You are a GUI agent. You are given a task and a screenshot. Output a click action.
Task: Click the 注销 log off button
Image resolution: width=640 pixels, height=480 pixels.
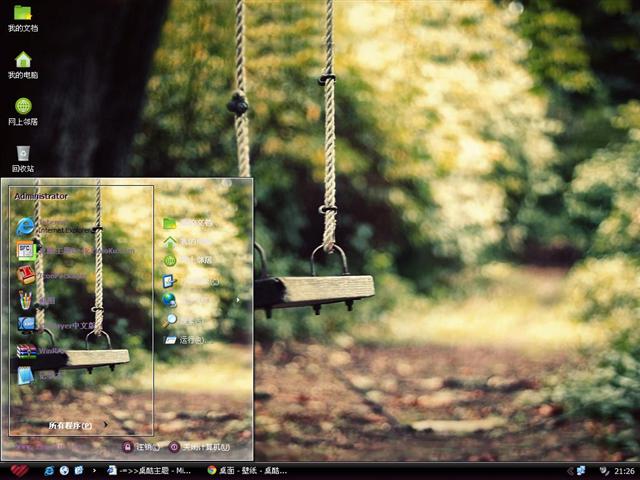click(141, 447)
